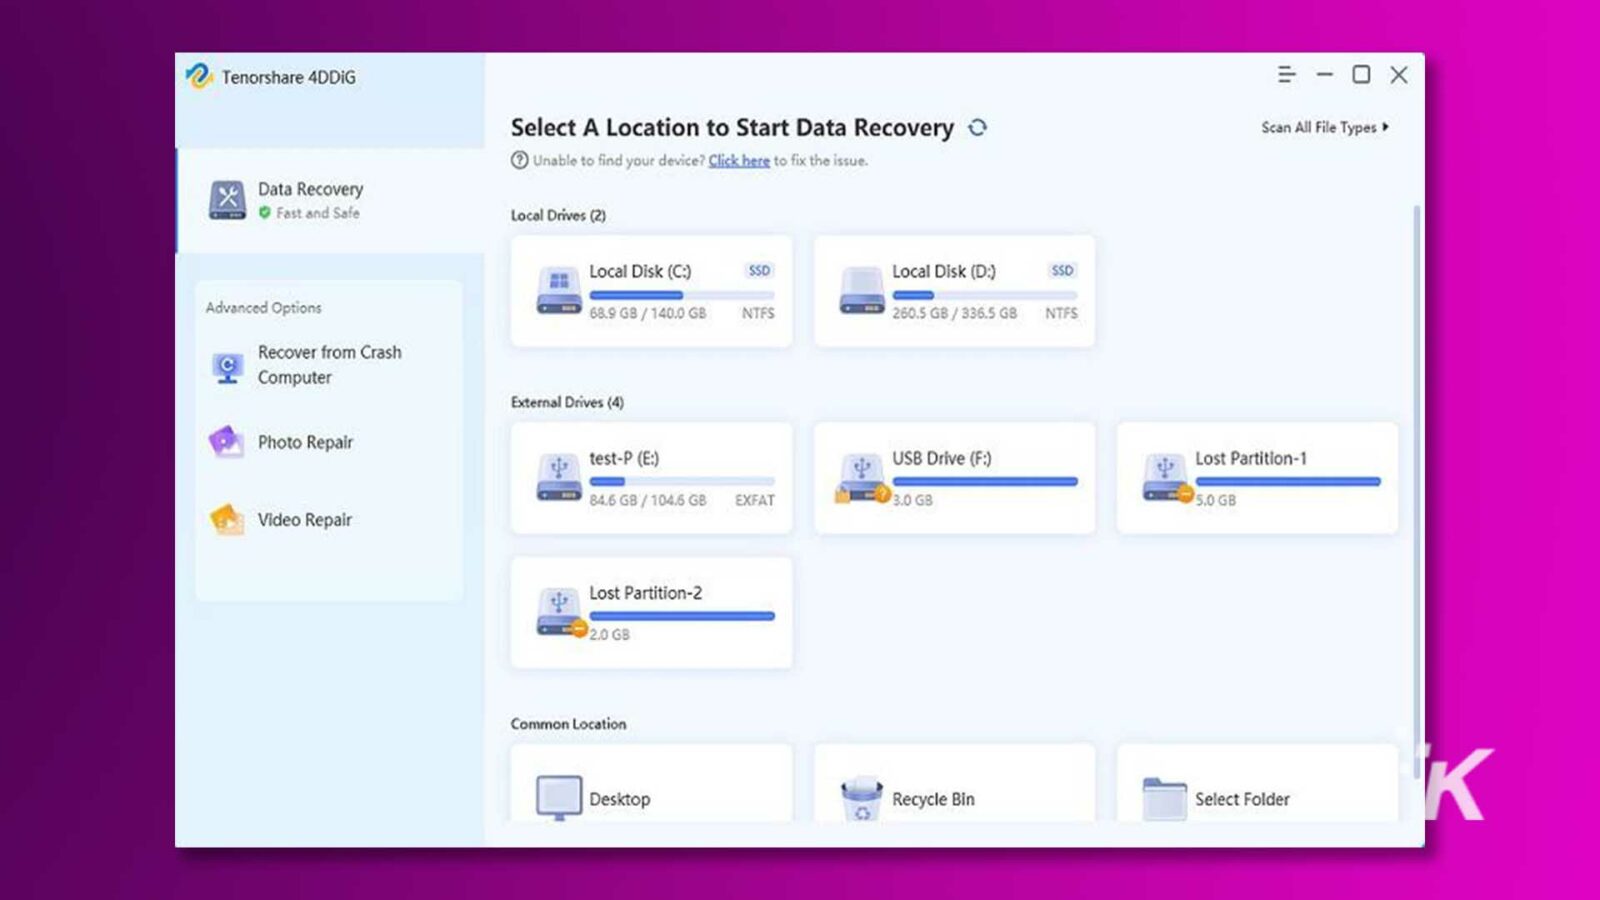Click the Recycle Bin icon

(x=862, y=798)
